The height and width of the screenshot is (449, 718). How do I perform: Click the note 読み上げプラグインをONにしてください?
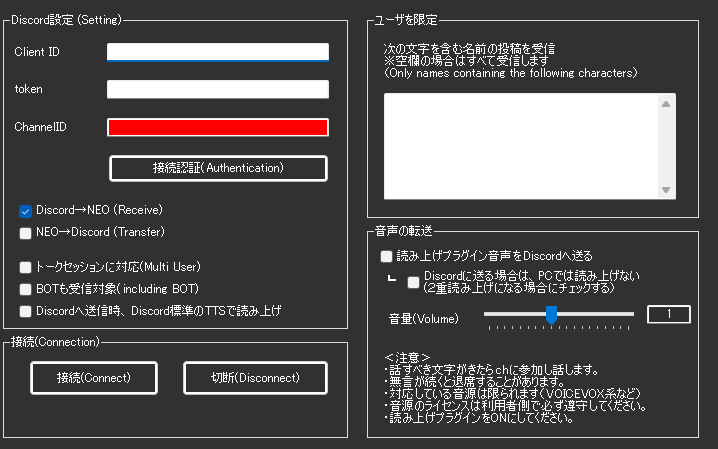coord(479,418)
